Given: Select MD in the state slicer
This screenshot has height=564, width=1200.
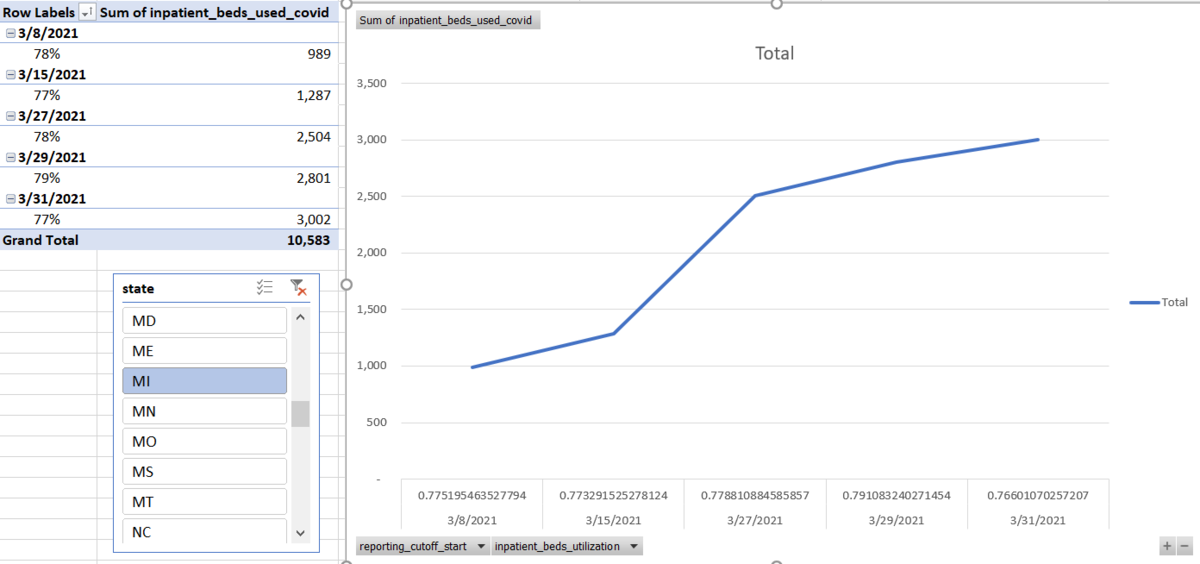Looking at the screenshot, I should coord(204,321).
